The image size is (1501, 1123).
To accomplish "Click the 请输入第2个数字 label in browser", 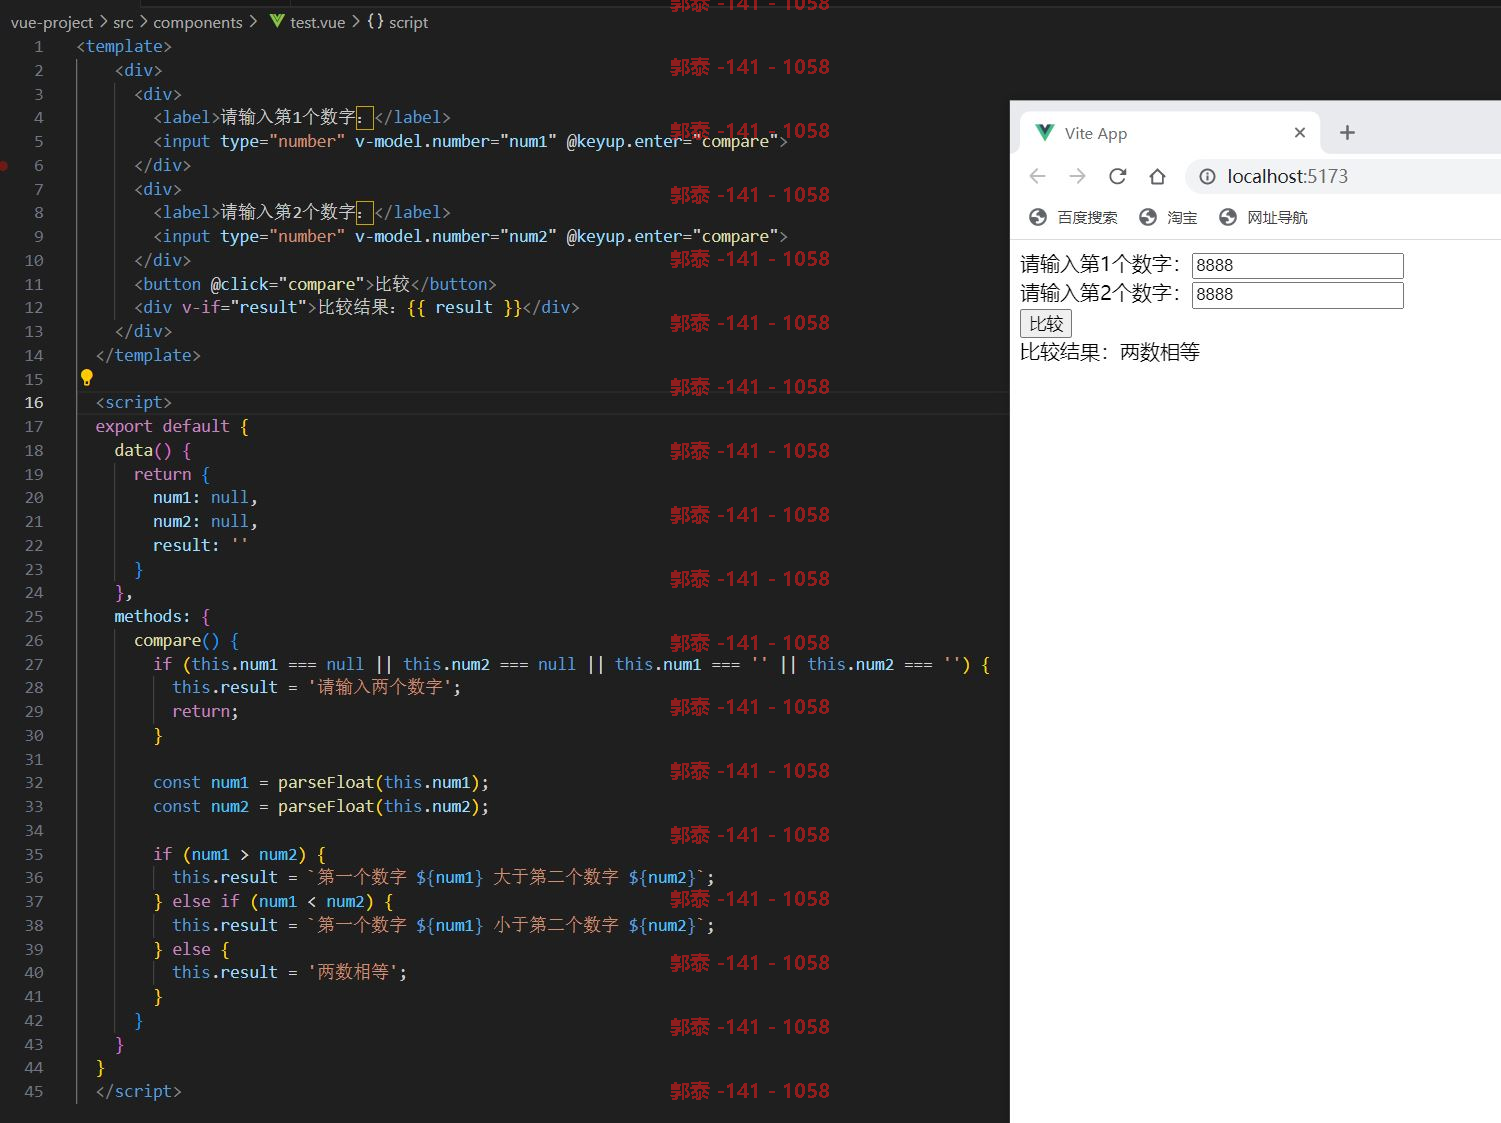I will (1101, 293).
